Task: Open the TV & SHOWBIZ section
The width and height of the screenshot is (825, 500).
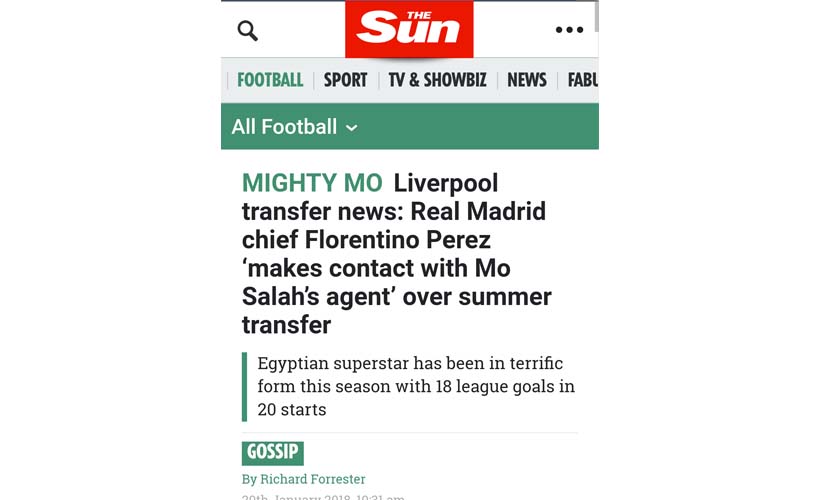Action: click(x=437, y=80)
